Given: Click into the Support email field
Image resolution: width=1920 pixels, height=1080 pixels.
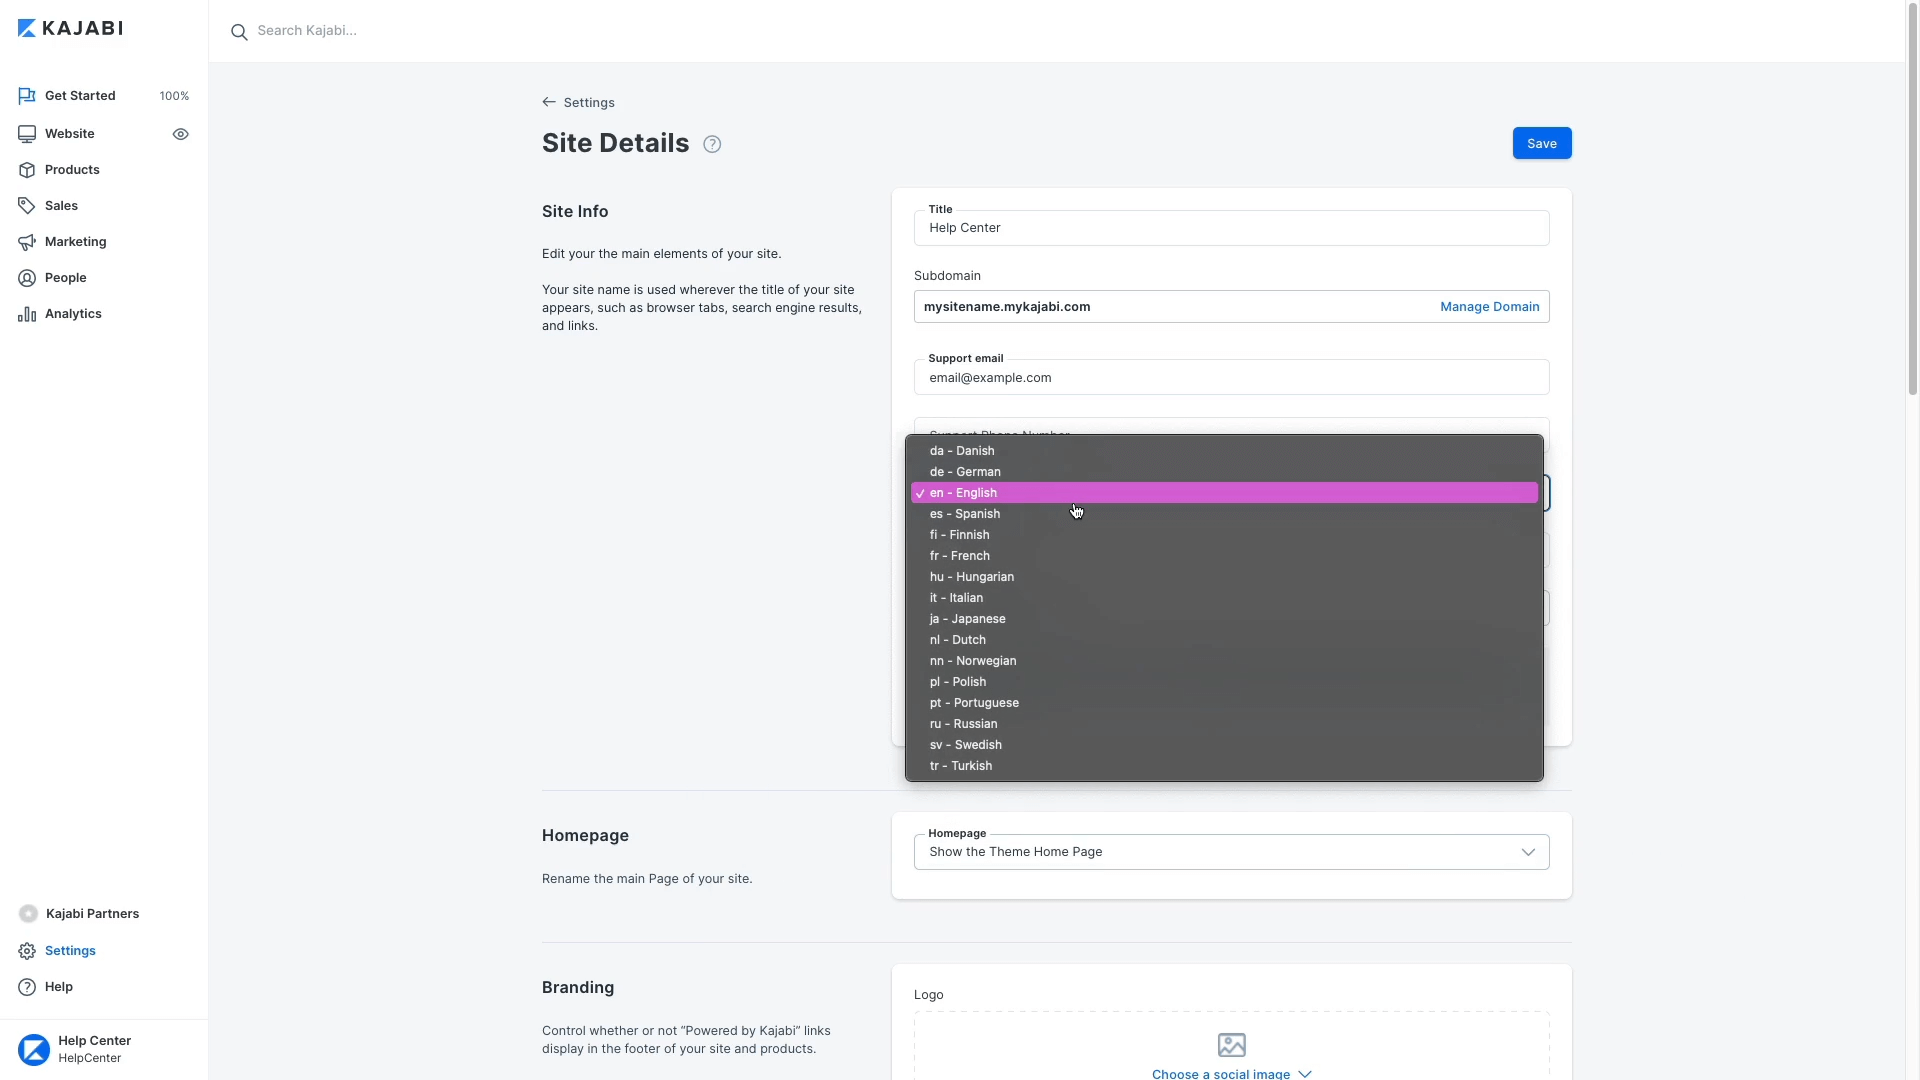Looking at the screenshot, I should point(1230,378).
